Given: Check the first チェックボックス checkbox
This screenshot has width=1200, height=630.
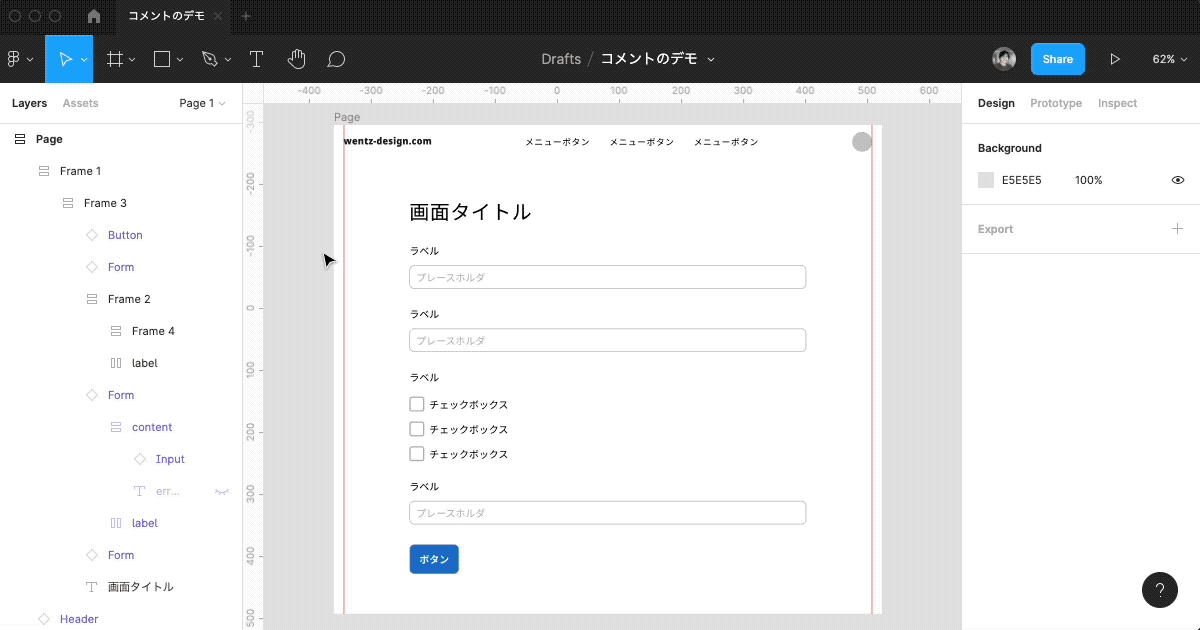Looking at the screenshot, I should point(417,404).
